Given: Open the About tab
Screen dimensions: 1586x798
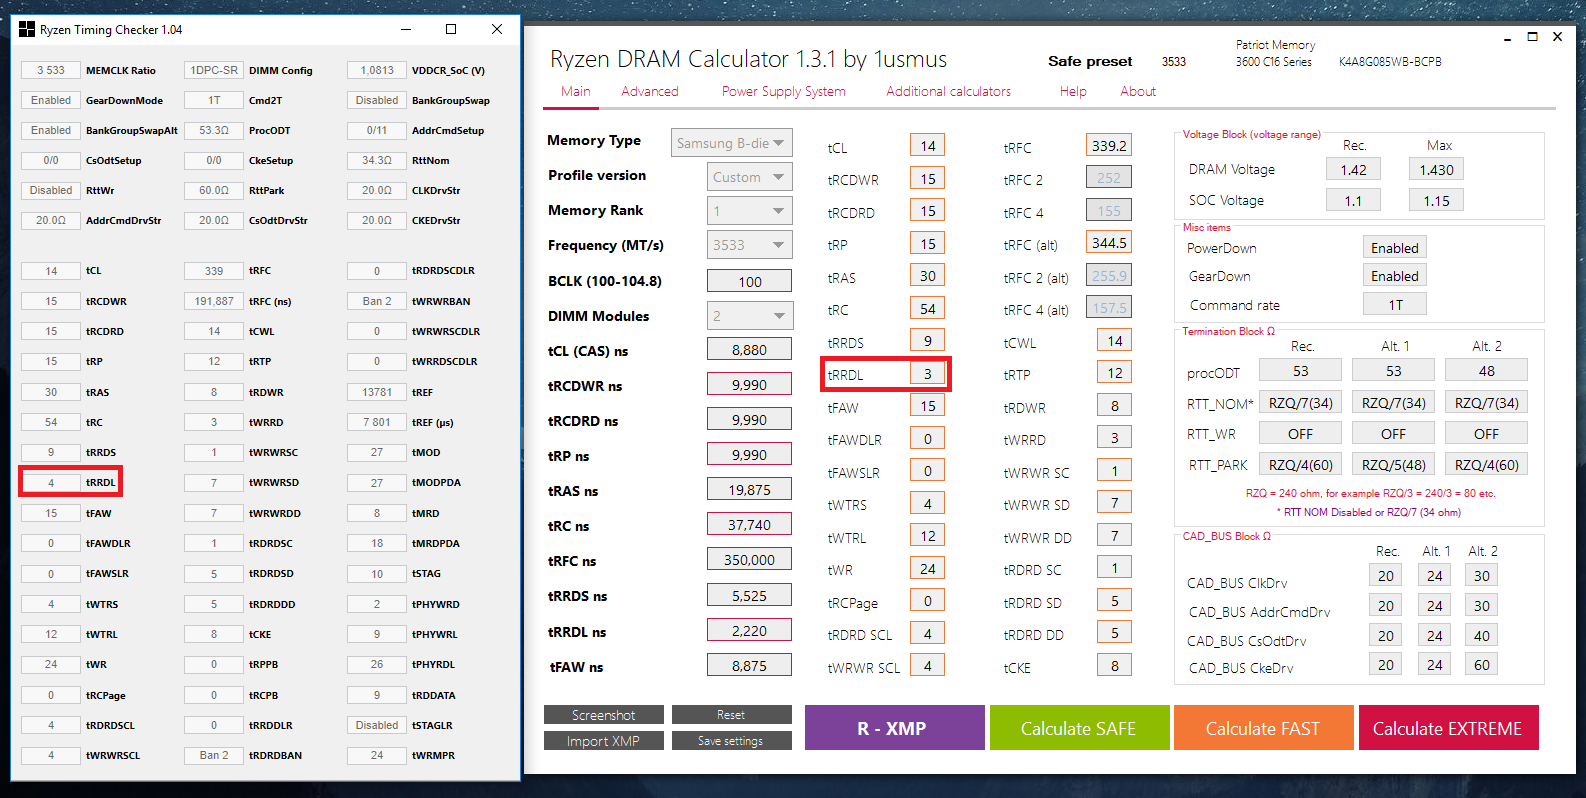Looking at the screenshot, I should pyautogui.click(x=1138, y=91).
